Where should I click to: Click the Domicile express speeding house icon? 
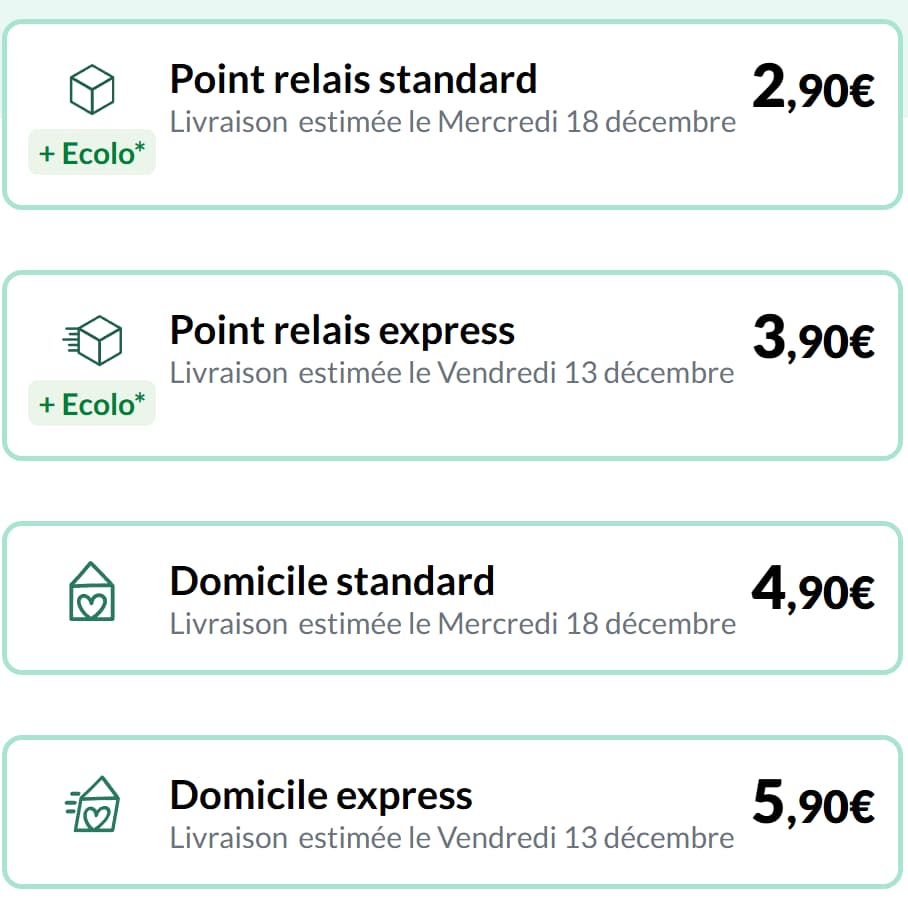(x=92, y=803)
